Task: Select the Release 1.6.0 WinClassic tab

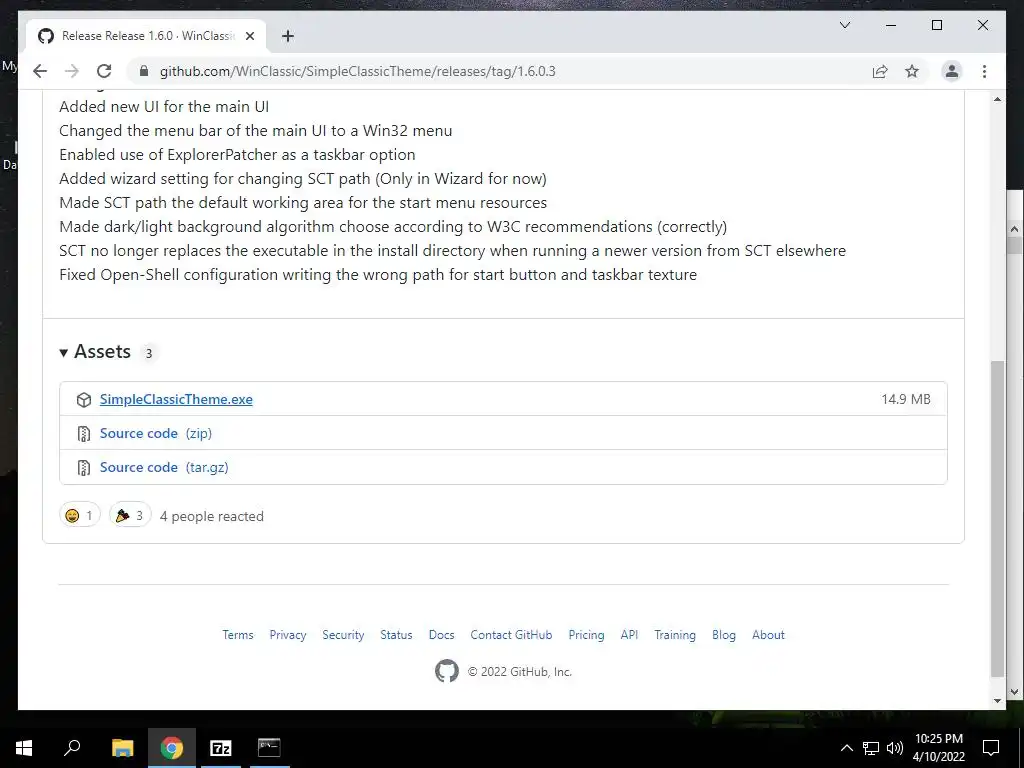Action: pos(147,36)
